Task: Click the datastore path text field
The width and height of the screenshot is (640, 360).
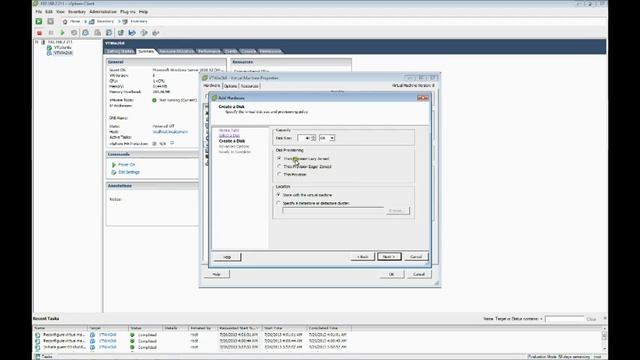Action: coord(333,211)
